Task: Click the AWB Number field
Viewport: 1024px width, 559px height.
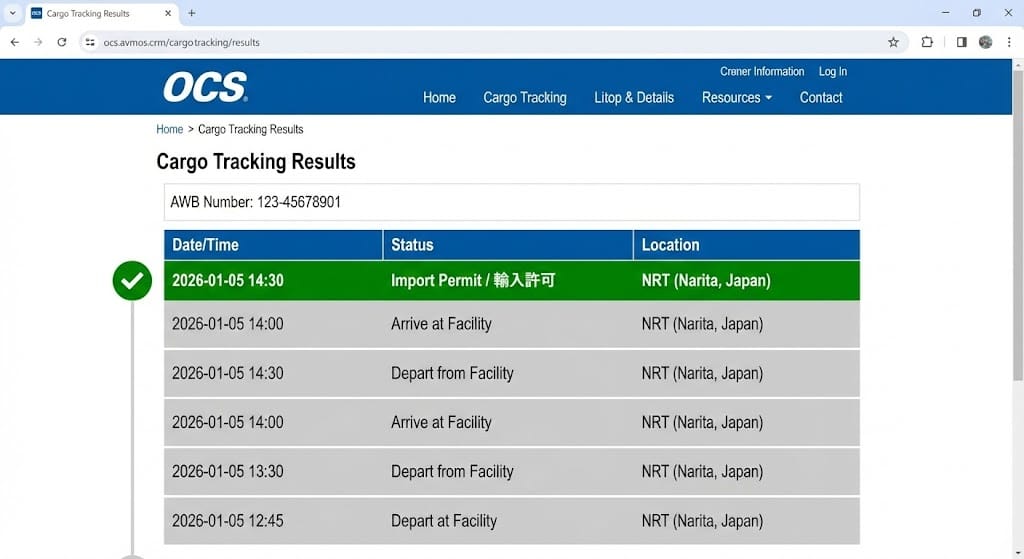Action: (x=511, y=202)
